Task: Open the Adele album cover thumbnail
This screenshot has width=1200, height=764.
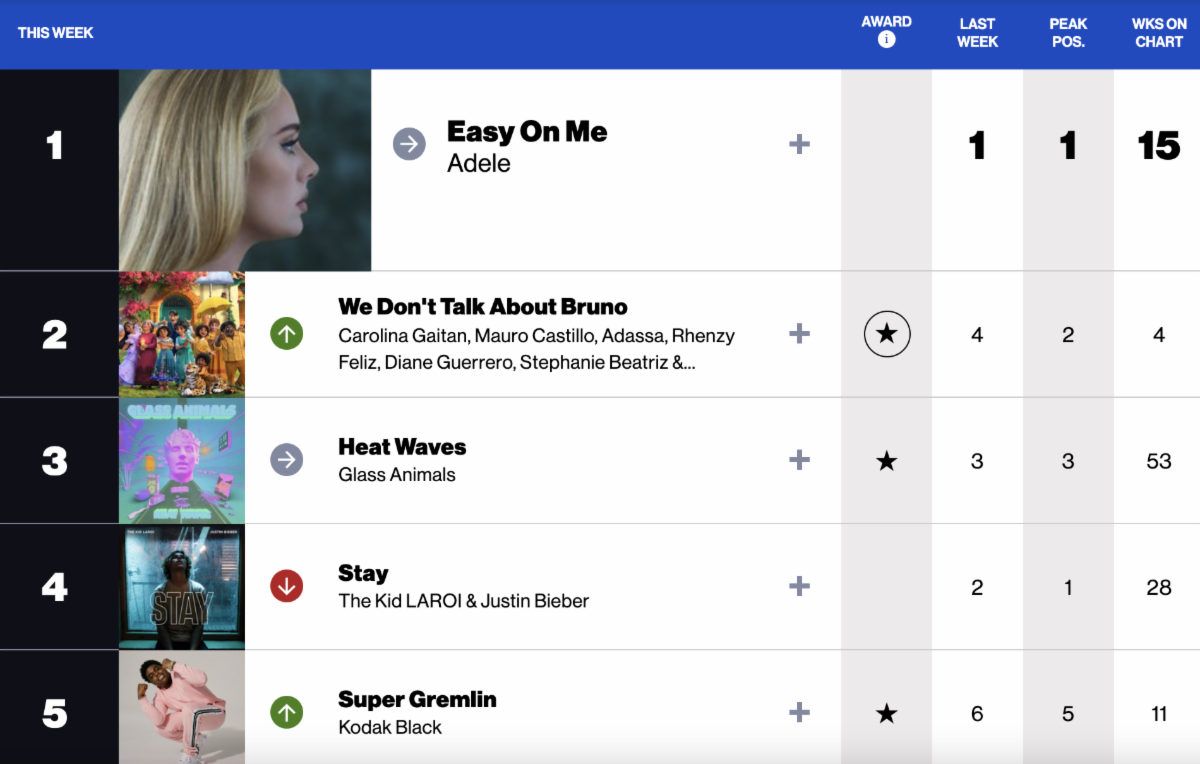Action: pyautogui.click(x=245, y=170)
